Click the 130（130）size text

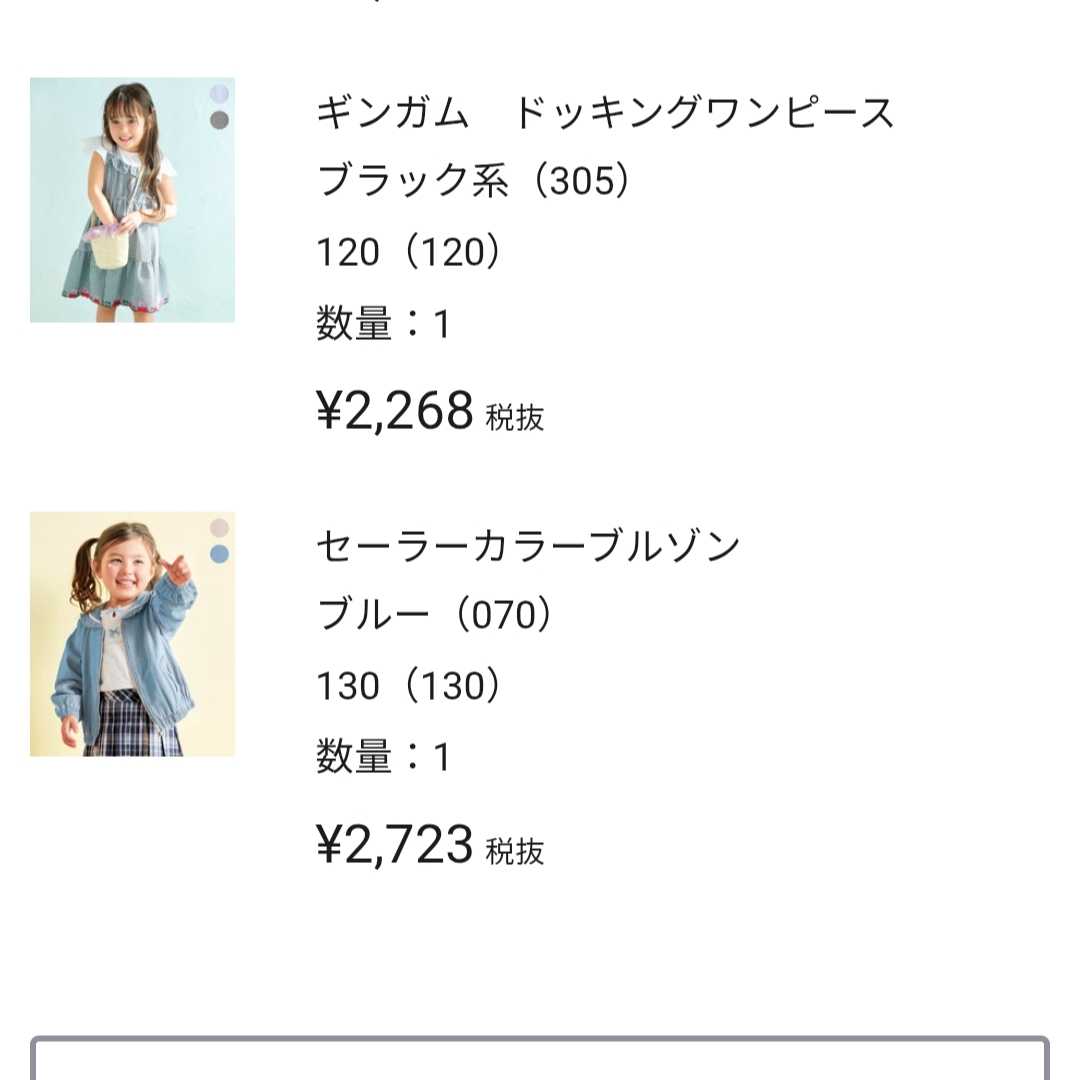click(408, 685)
